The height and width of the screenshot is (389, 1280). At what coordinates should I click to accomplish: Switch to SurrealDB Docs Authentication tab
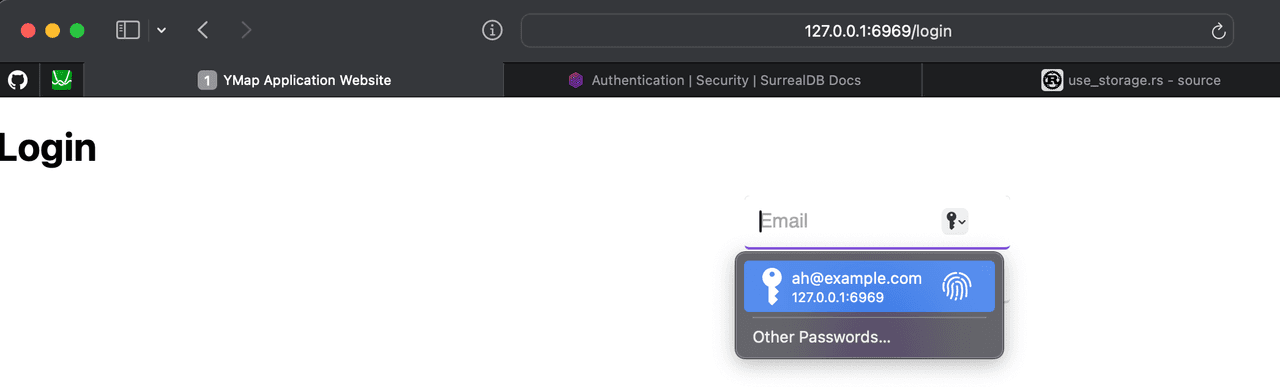click(713, 80)
